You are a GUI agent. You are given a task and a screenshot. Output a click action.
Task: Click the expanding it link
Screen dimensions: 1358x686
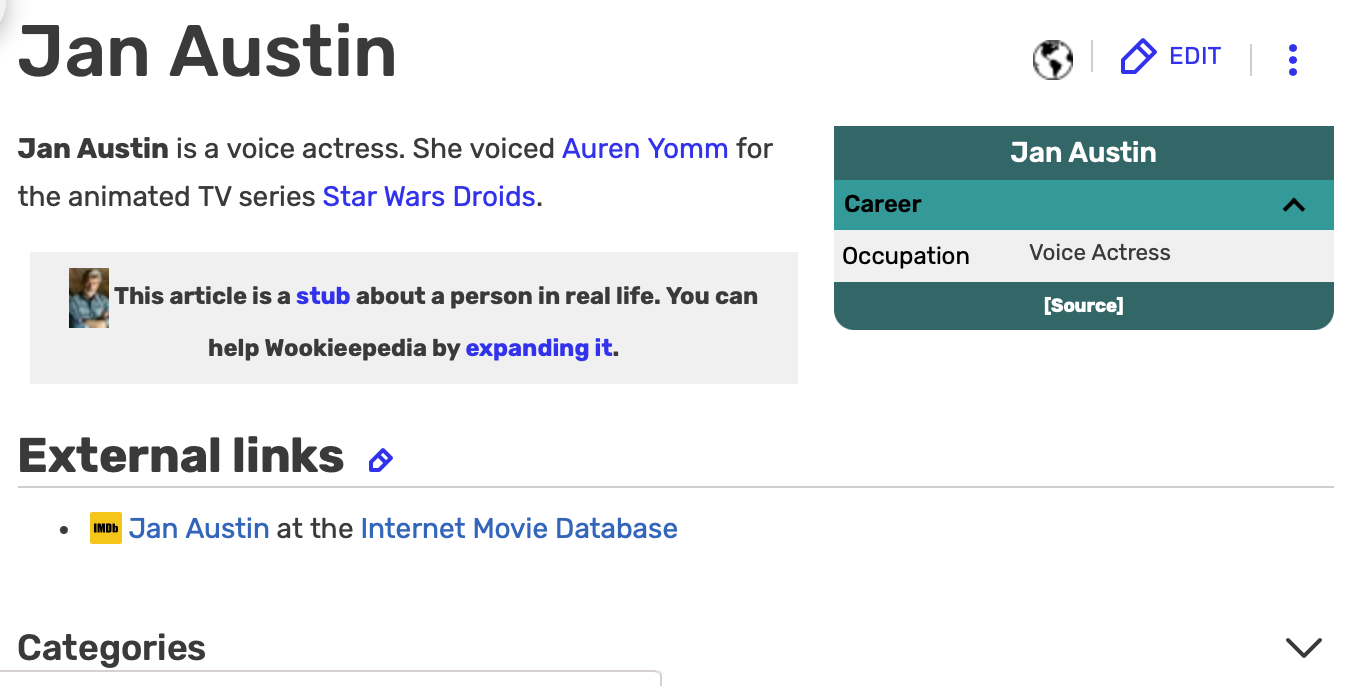pyautogui.click(x=539, y=348)
